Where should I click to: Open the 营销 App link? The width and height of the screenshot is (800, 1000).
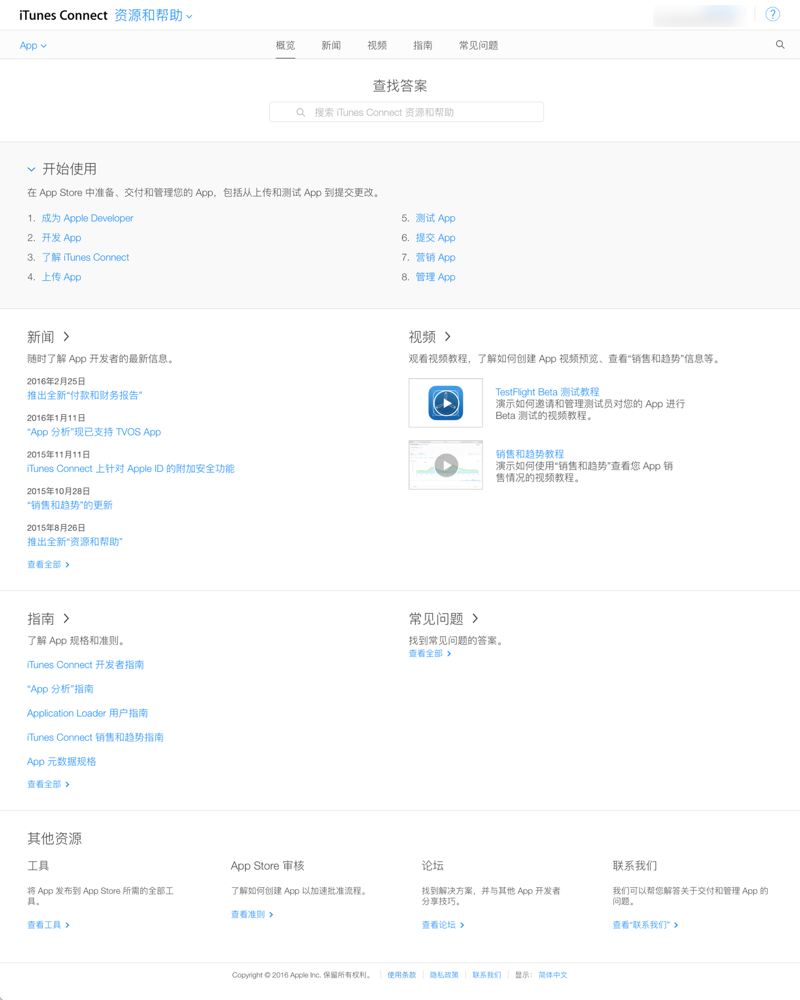(436, 258)
